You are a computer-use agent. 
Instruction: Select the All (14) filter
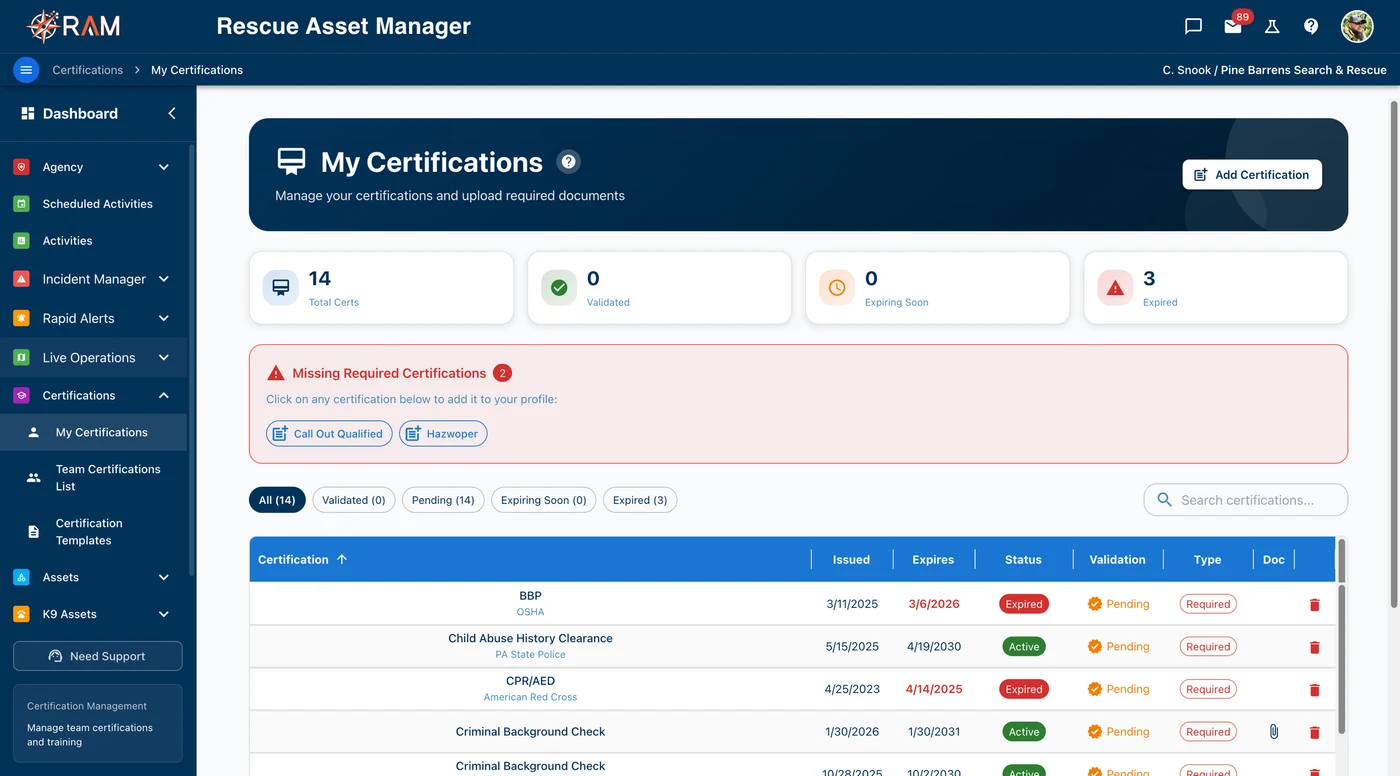pos(277,500)
